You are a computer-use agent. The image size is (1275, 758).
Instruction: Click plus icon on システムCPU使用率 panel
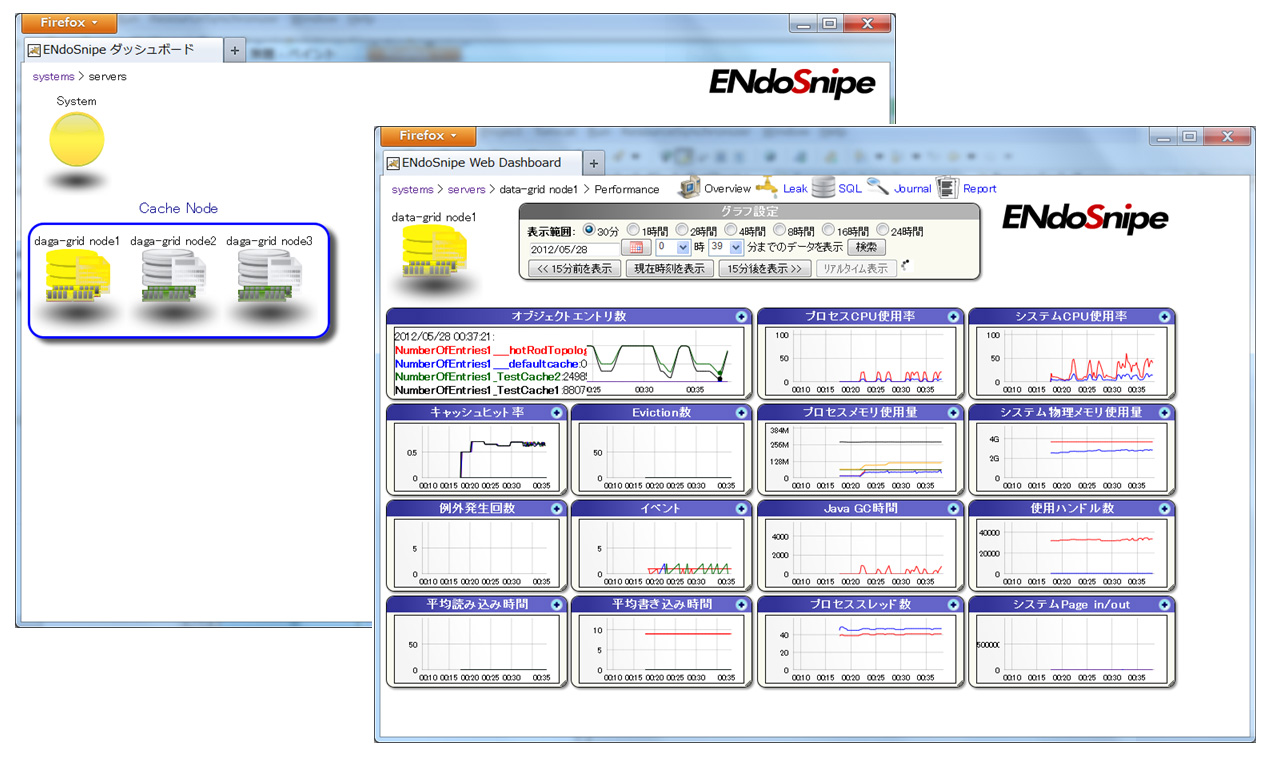coord(1165,316)
